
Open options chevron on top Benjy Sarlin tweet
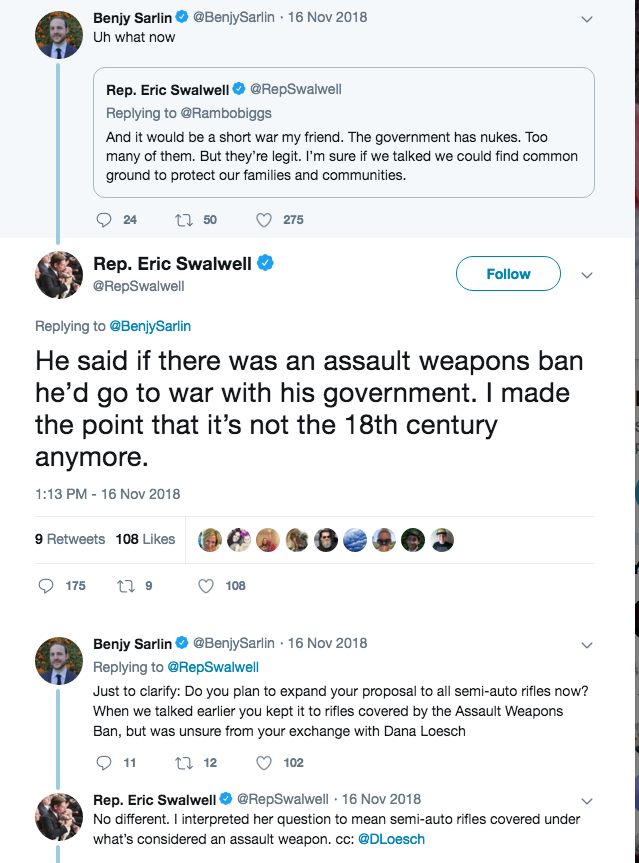click(x=587, y=19)
